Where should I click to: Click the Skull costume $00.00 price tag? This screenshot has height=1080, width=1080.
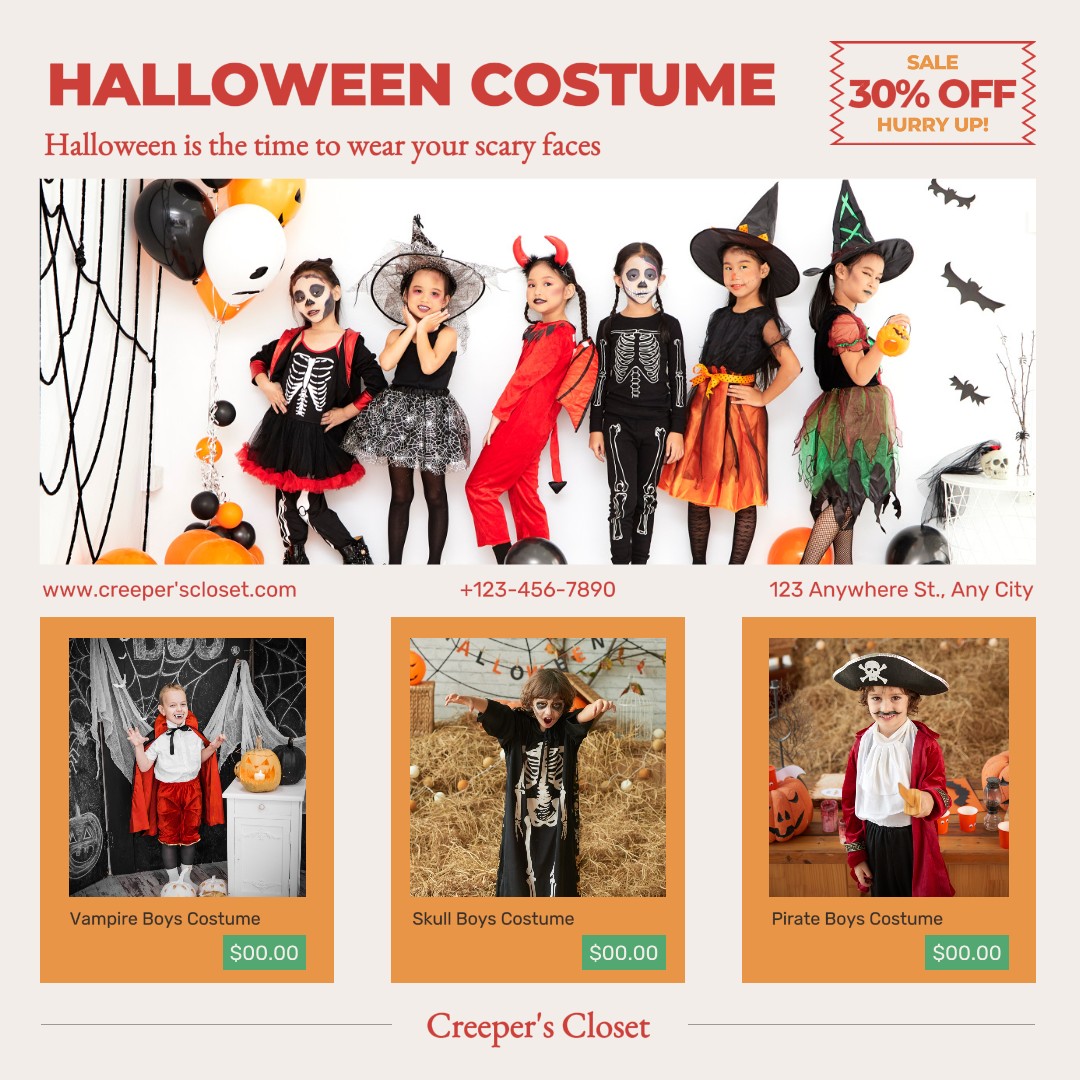click(x=623, y=953)
